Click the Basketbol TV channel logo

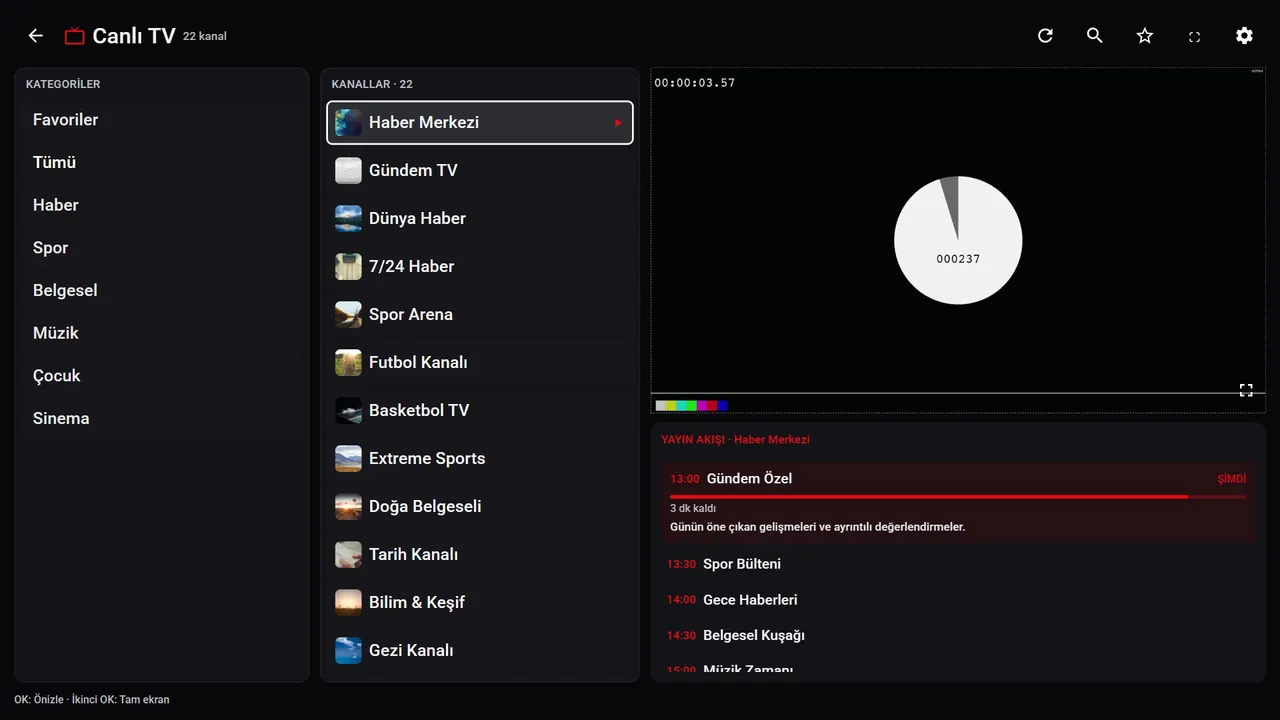348,411
